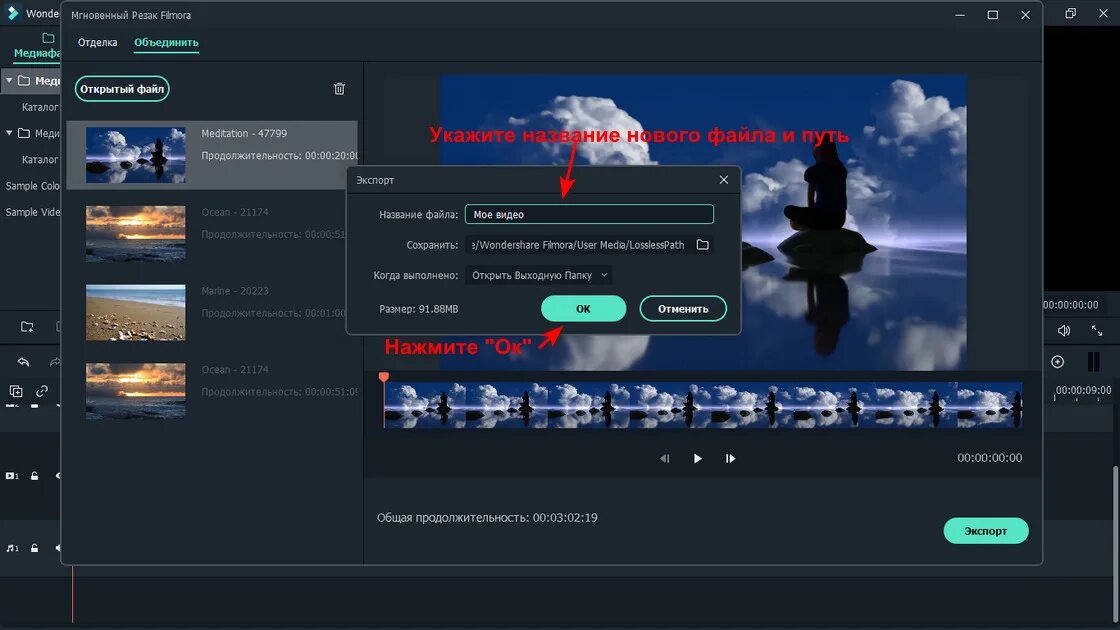Toggle the lock on the audio track
The width and height of the screenshot is (1120, 630).
[34, 548]
